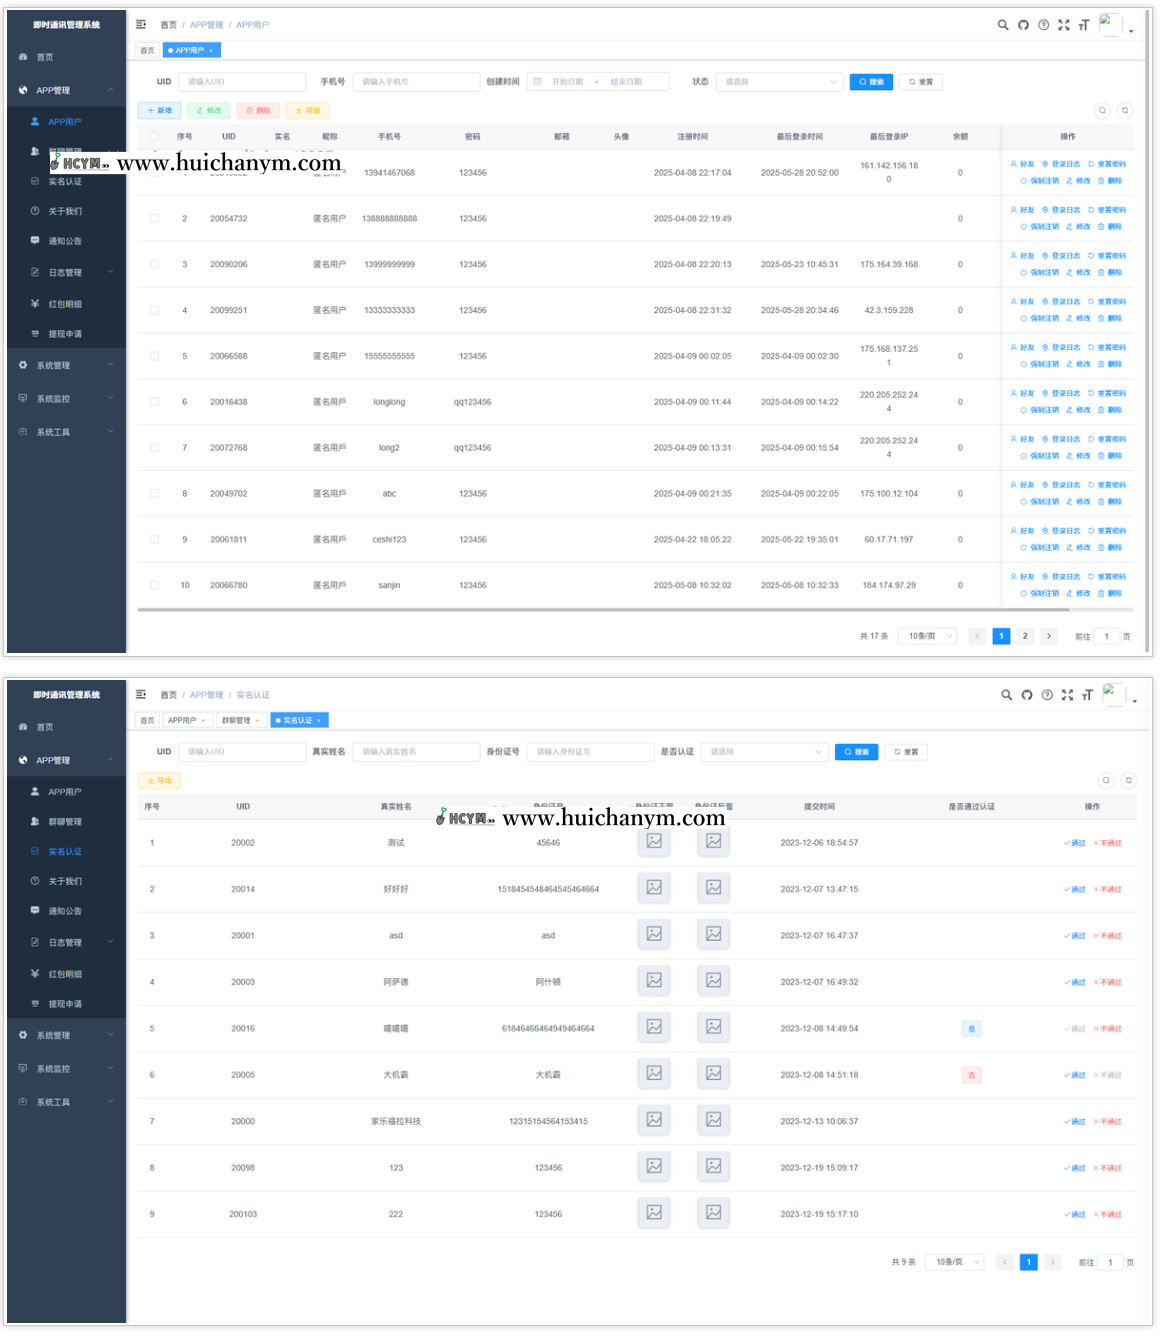
Task: Open the 是否认证 filter dropdown
Action: (765, 752)
